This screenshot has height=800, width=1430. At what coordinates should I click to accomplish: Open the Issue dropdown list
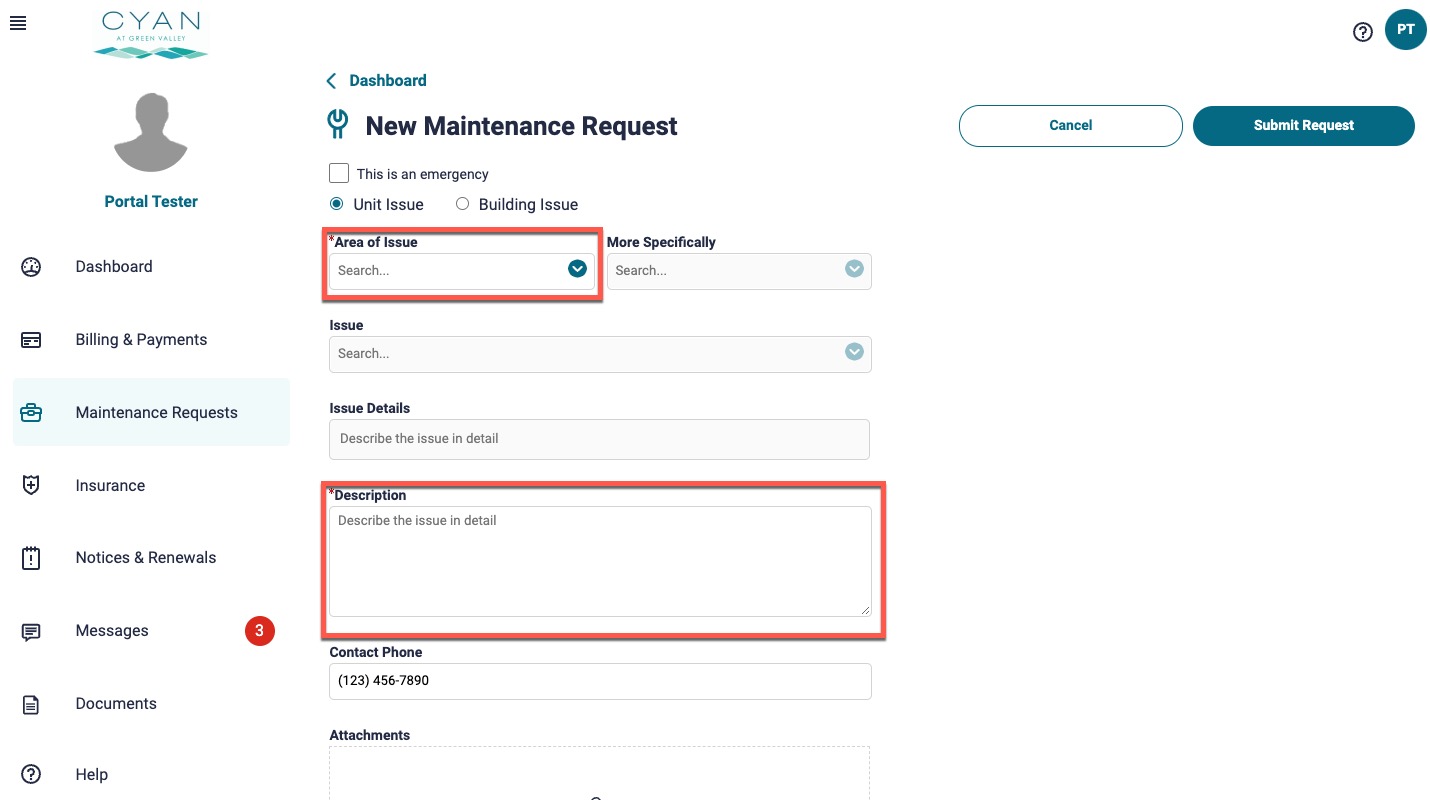[853, 352]
